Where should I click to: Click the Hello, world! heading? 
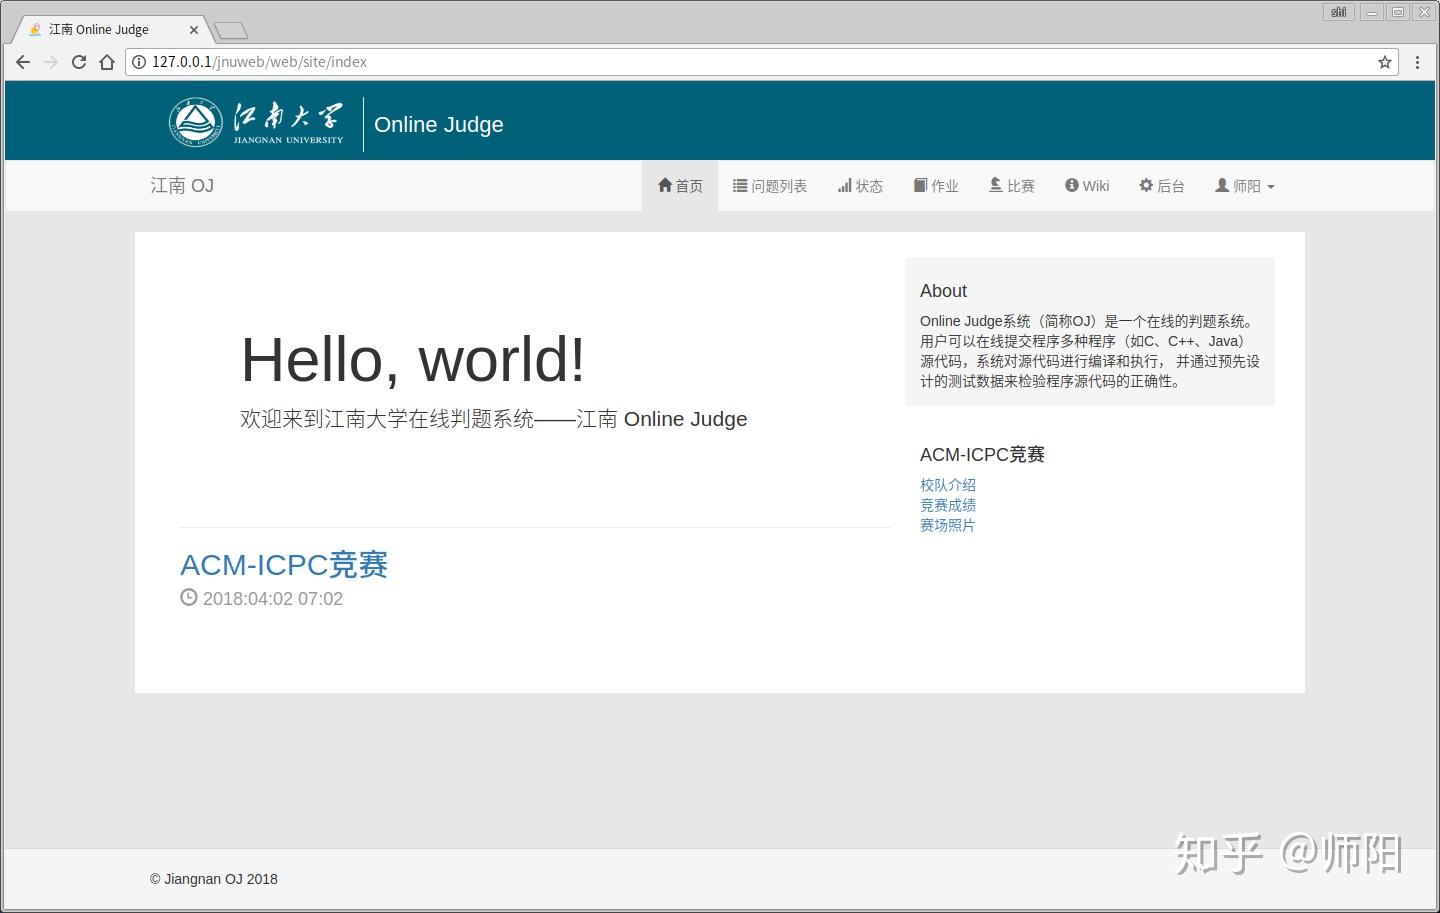(x=413, y=360)
